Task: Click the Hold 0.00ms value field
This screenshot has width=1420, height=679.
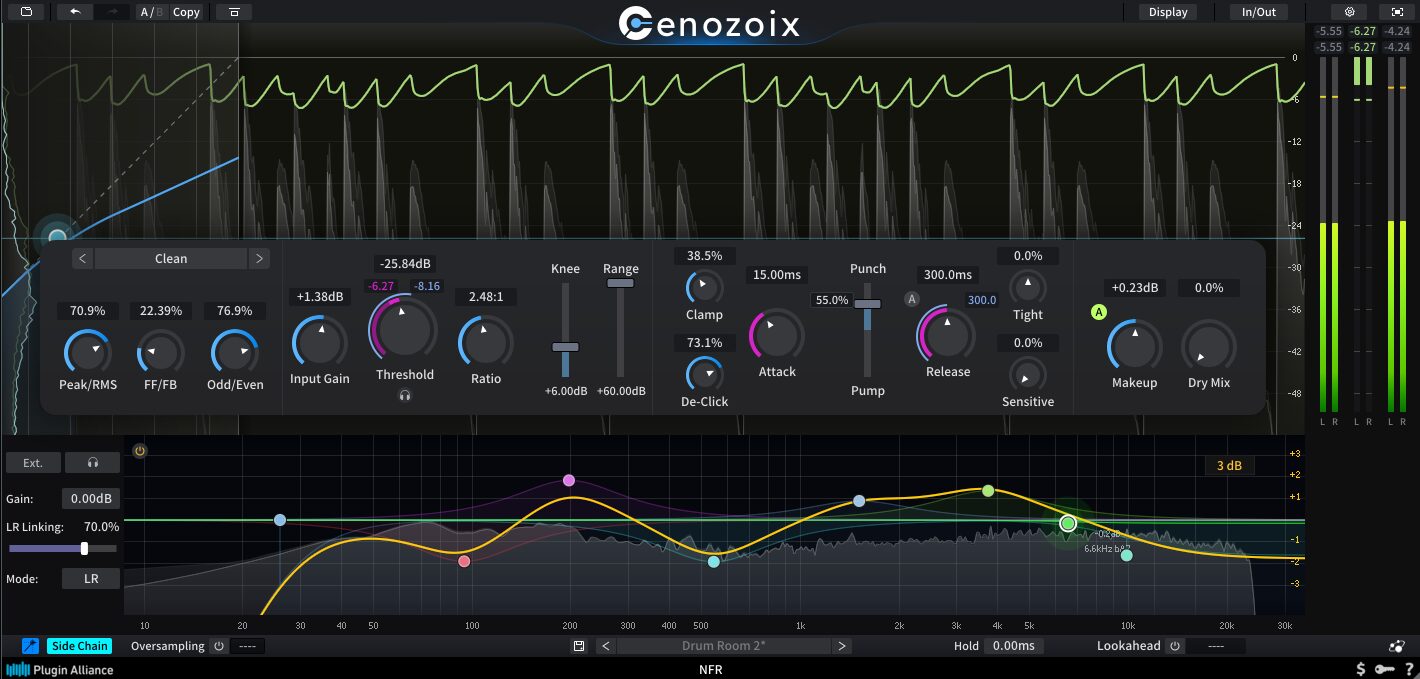Action: tap(1014, 646)
